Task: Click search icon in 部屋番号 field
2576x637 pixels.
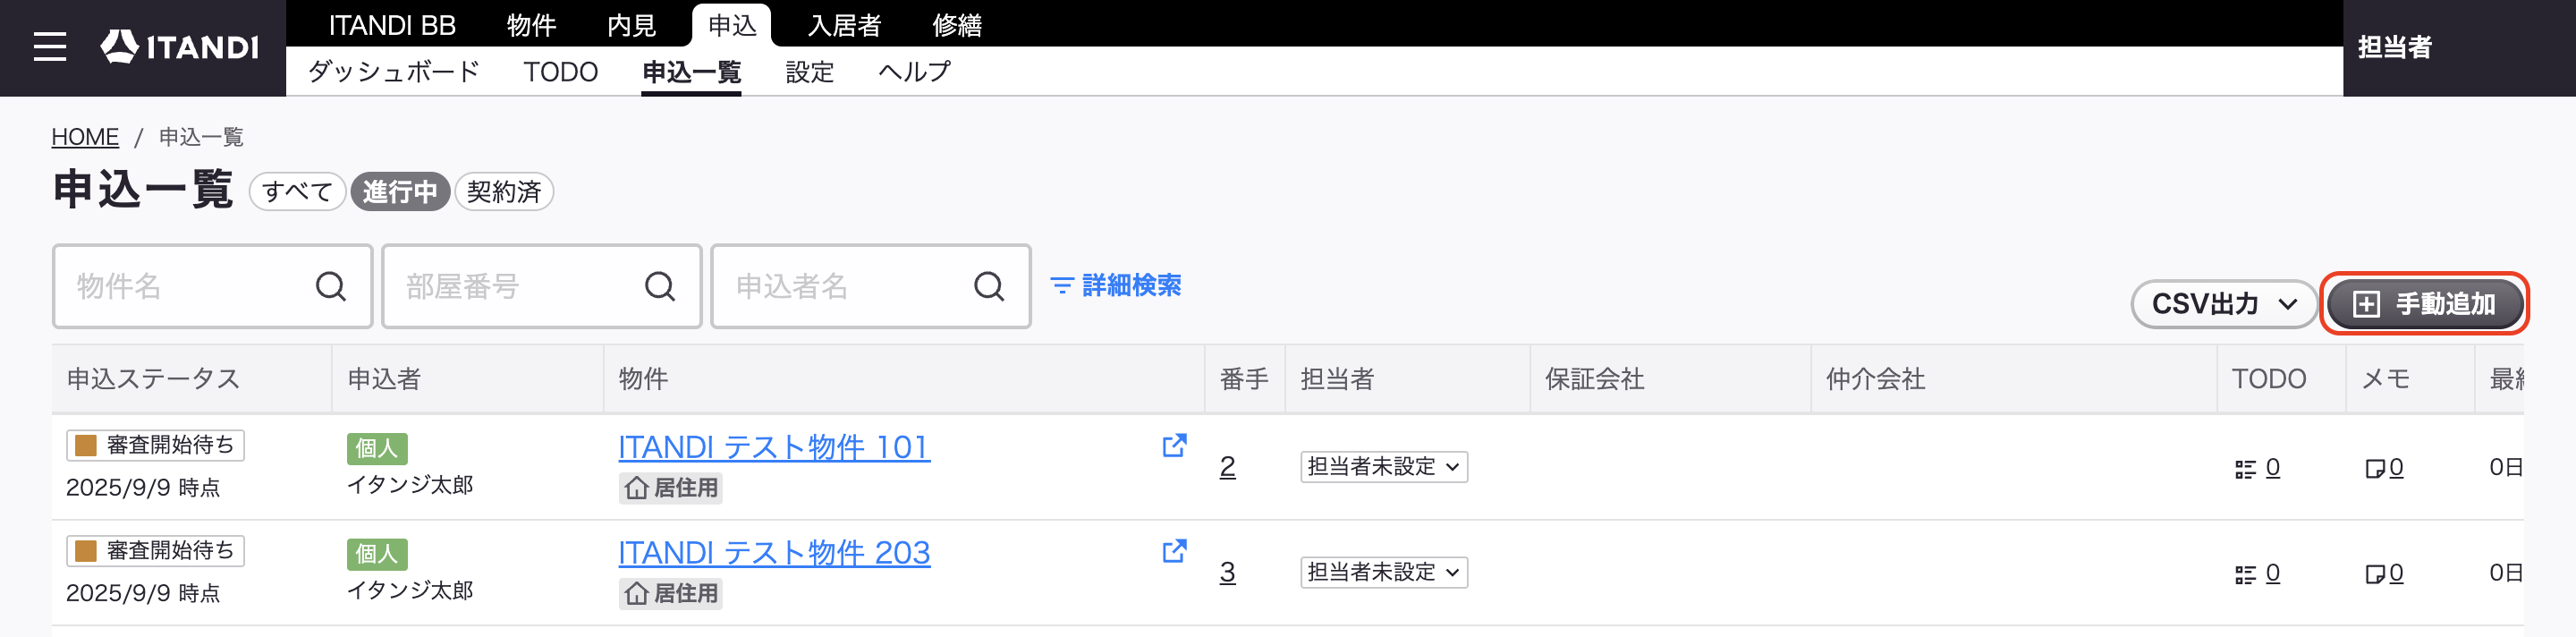Action: tap(660, 287)
